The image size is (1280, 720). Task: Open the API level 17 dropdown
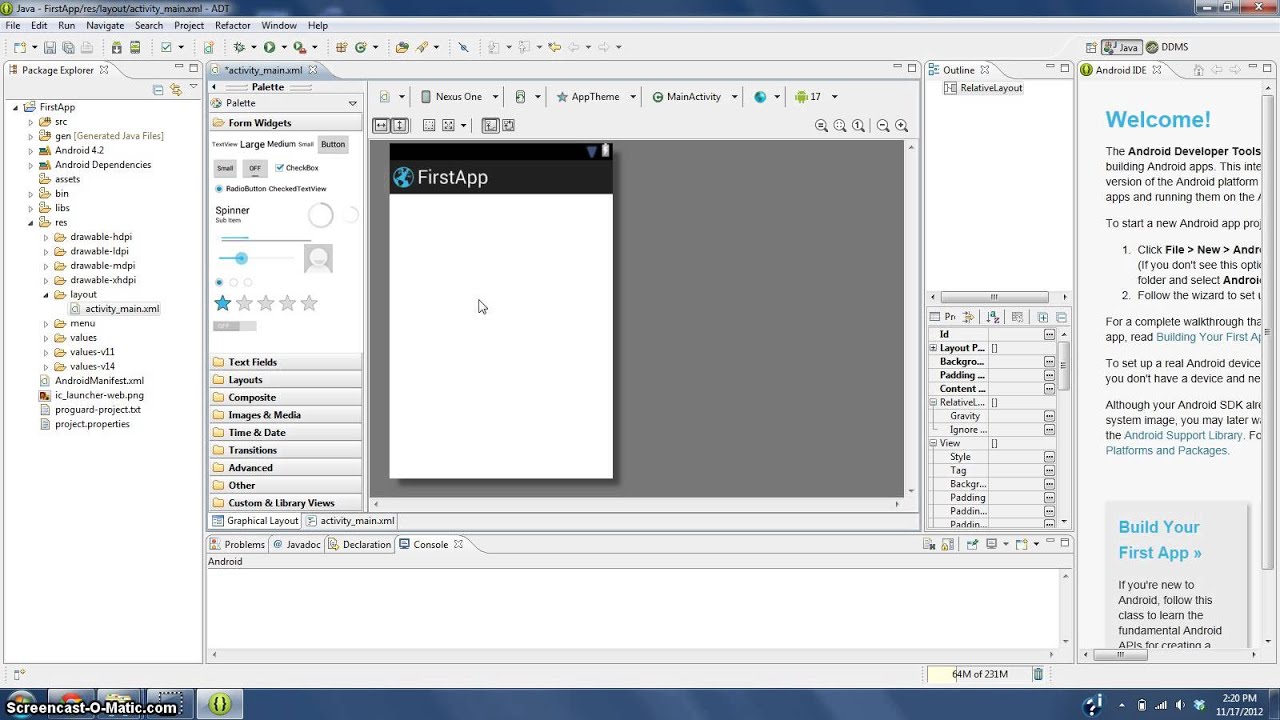[x=815, y=97]
